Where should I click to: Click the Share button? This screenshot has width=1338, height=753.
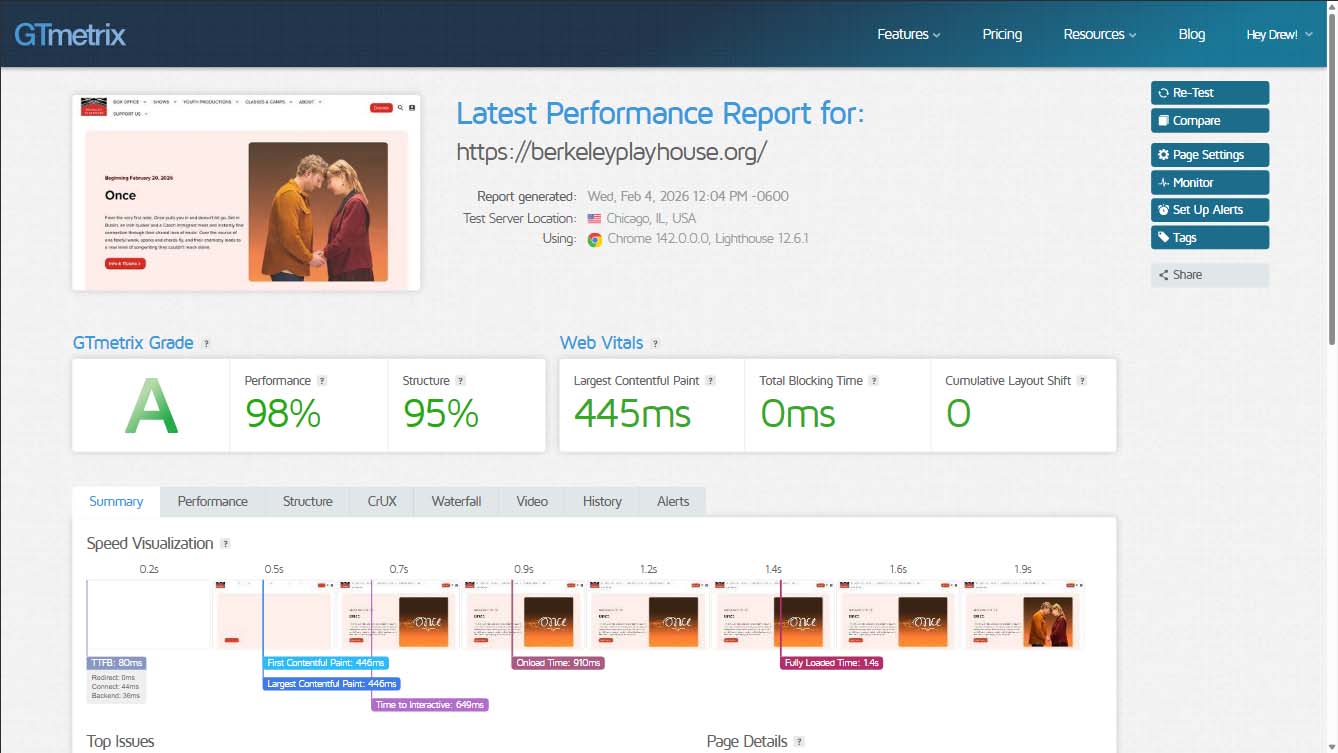coord(1209,275)
